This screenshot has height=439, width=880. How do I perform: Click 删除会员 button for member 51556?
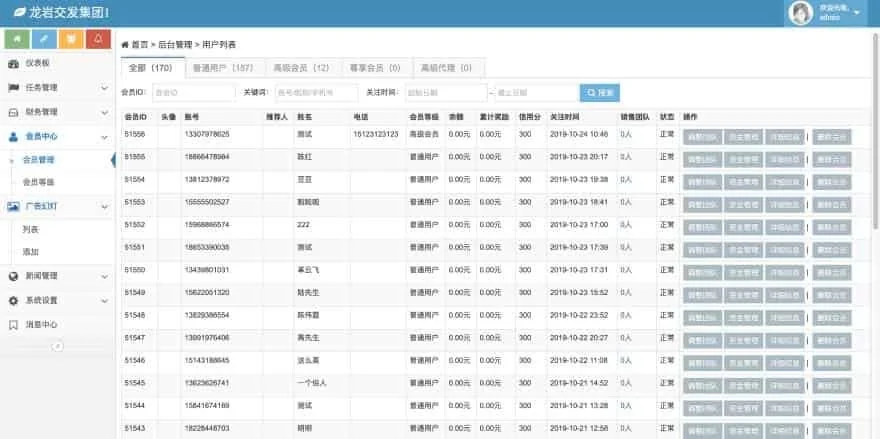pyautogui.click(x=832, y=135)
